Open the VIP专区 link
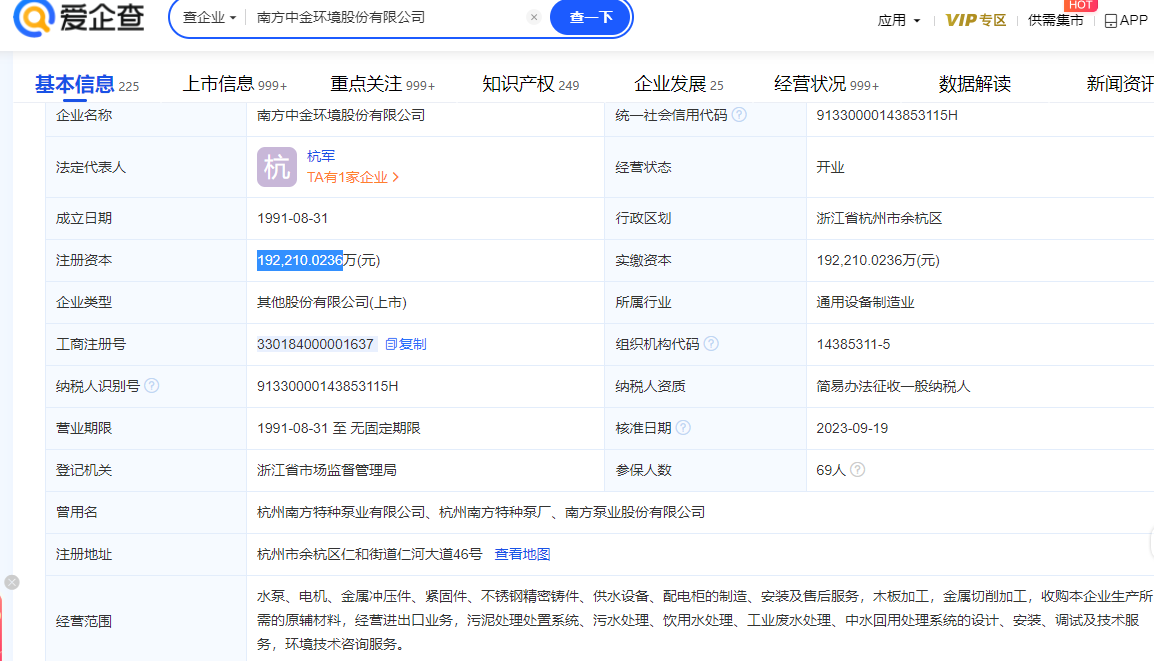The image size is (1154, 661). [x=976, y=21]
